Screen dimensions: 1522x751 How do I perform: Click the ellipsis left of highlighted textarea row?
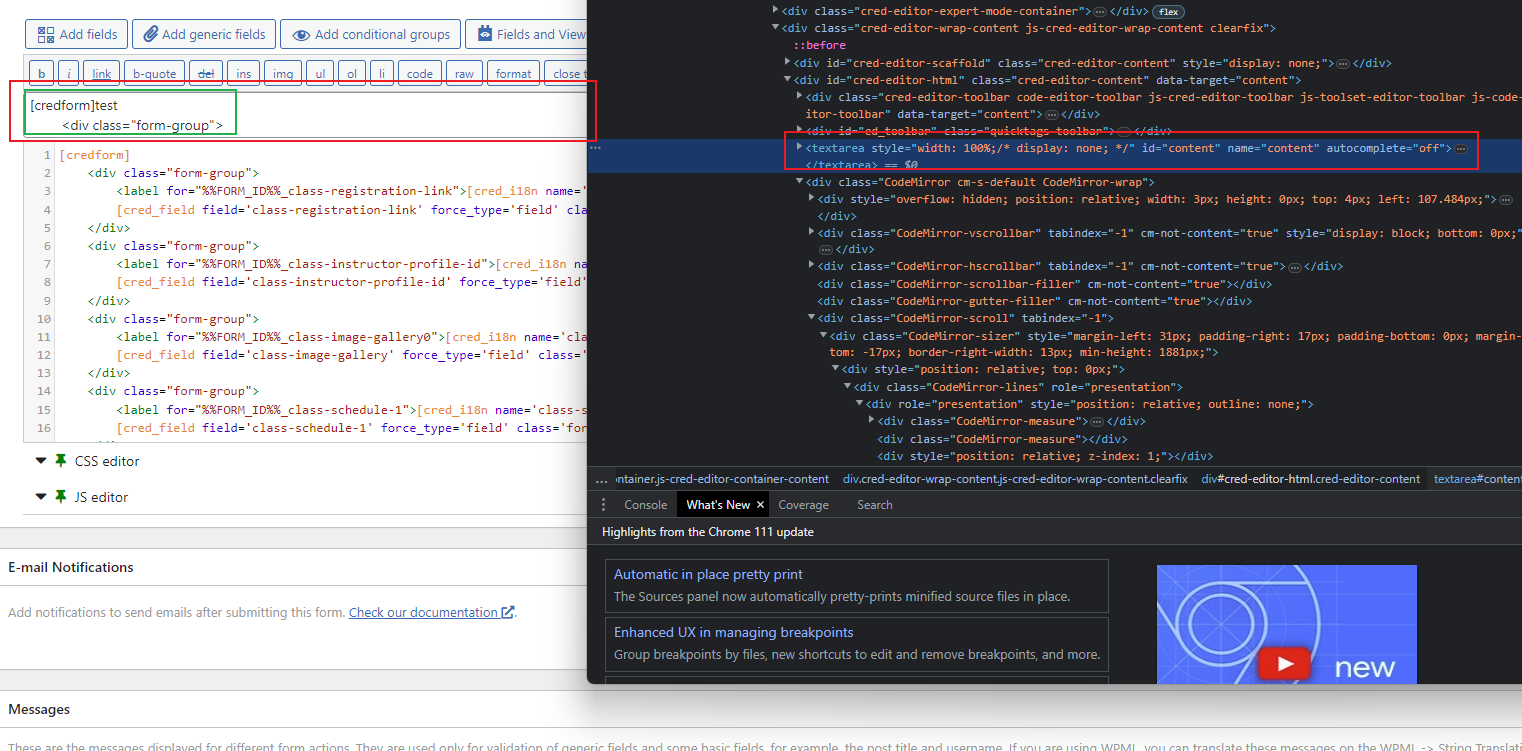(596, 148)
